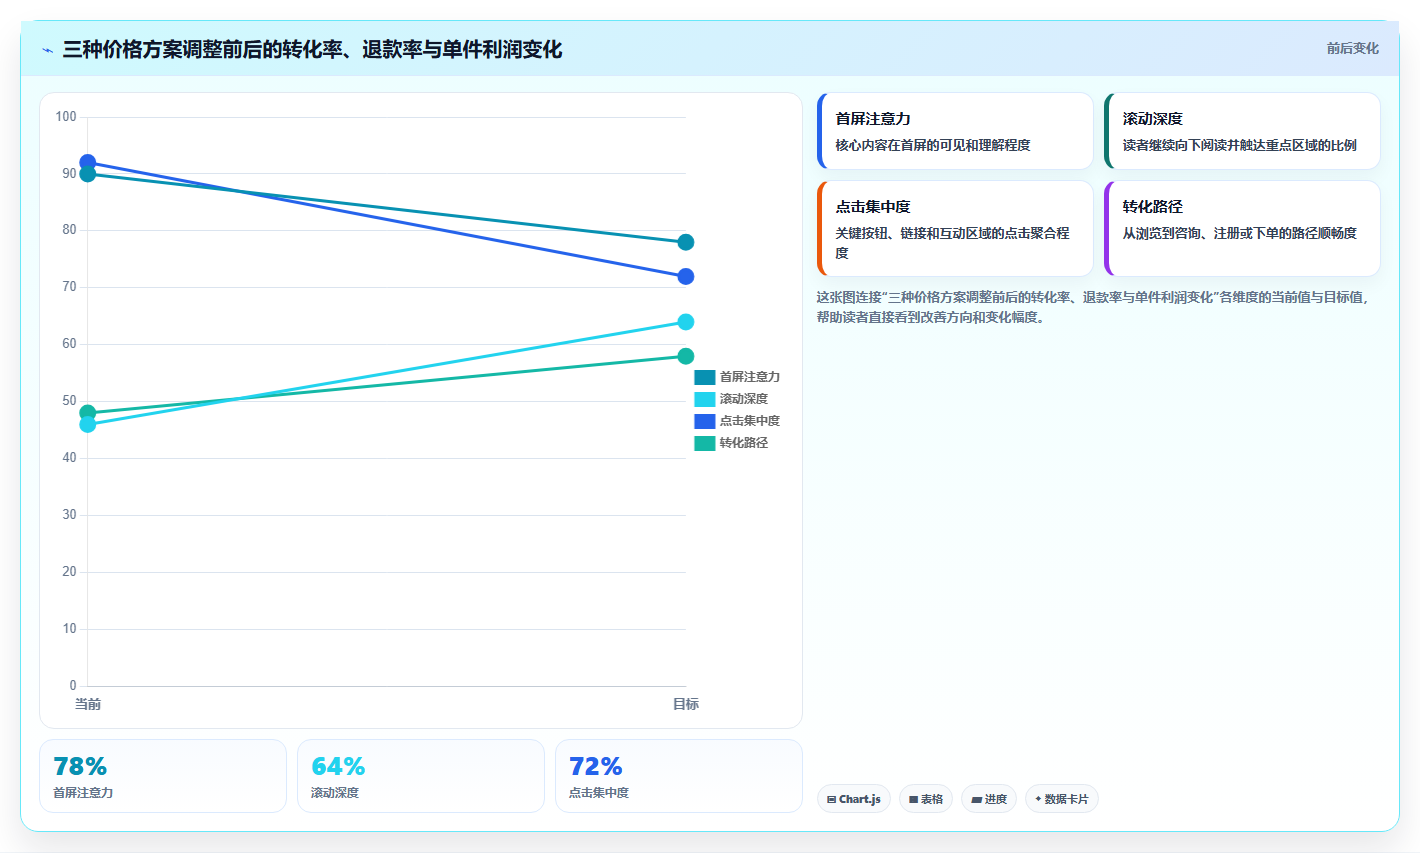The height and width of the screenshot is (853, 1420).
Task: Click the 转化路径 data point at 当前 (48)
Action: 87,413
